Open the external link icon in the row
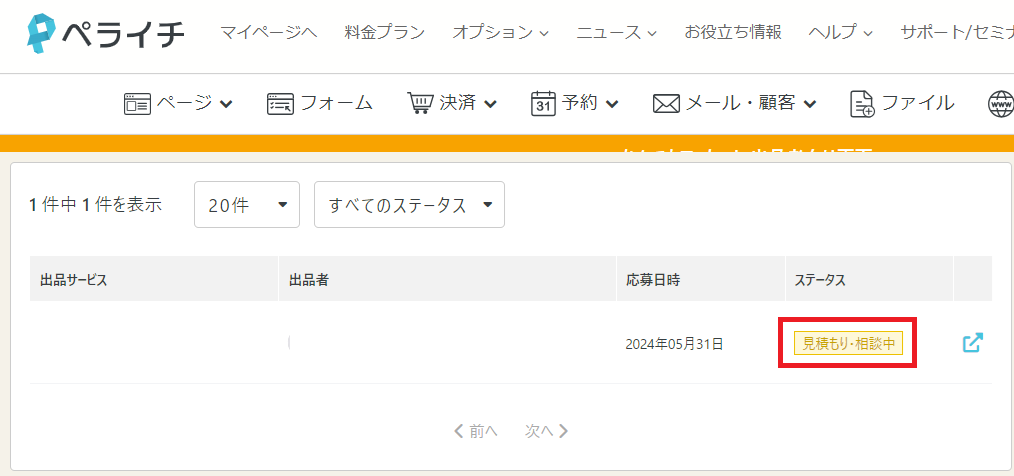1014x476 pixels. click(972, 343)
